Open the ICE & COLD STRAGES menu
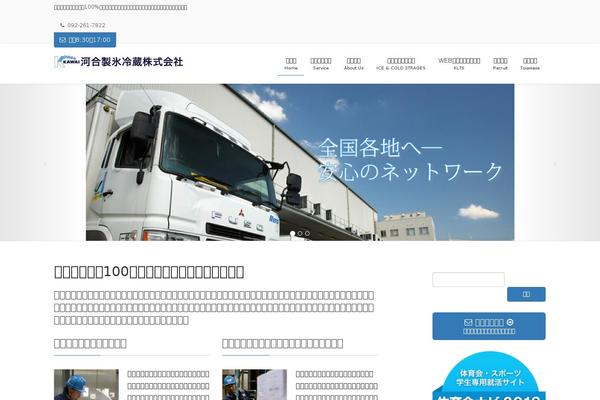The height and width of the screenshot is (400, 600). tap(401, 64)
